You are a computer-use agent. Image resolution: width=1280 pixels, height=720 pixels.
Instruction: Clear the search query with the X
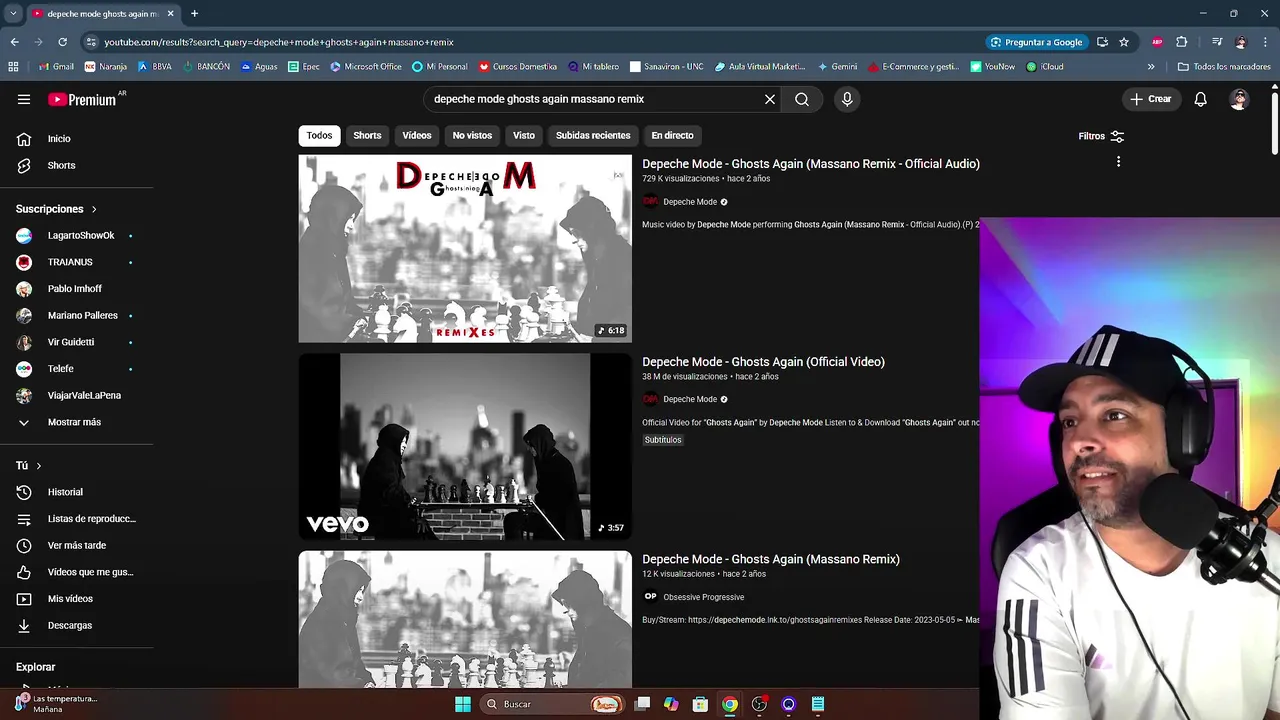click(770, 99)
